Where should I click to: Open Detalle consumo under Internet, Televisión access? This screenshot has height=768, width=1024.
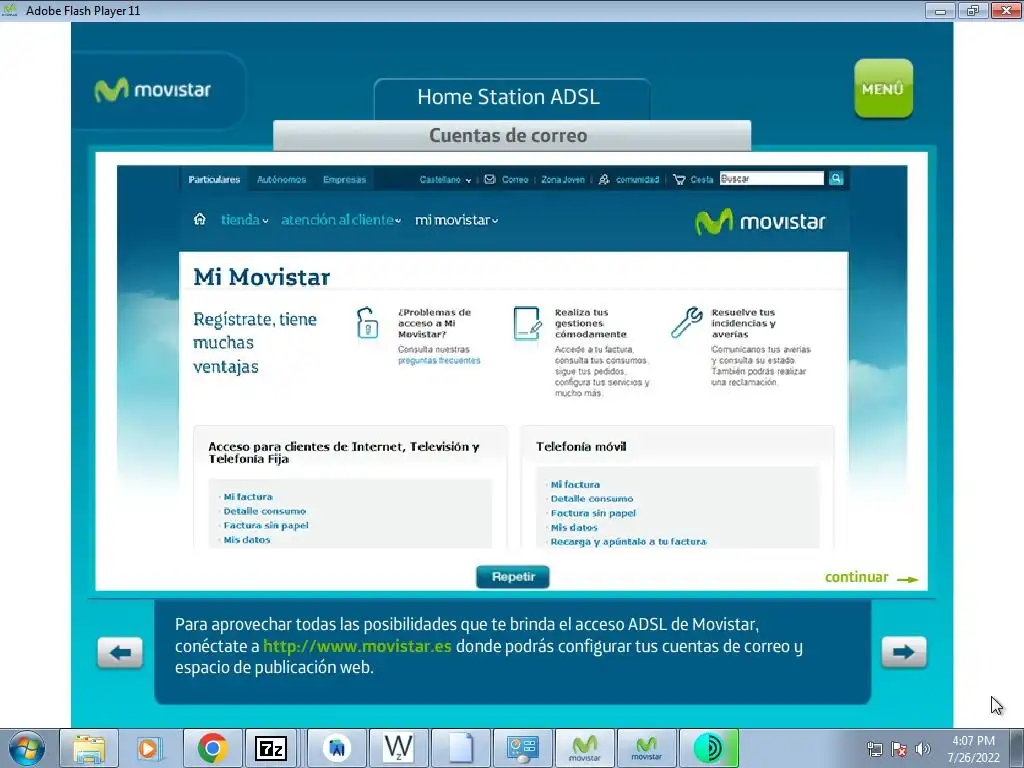point(264,511)
